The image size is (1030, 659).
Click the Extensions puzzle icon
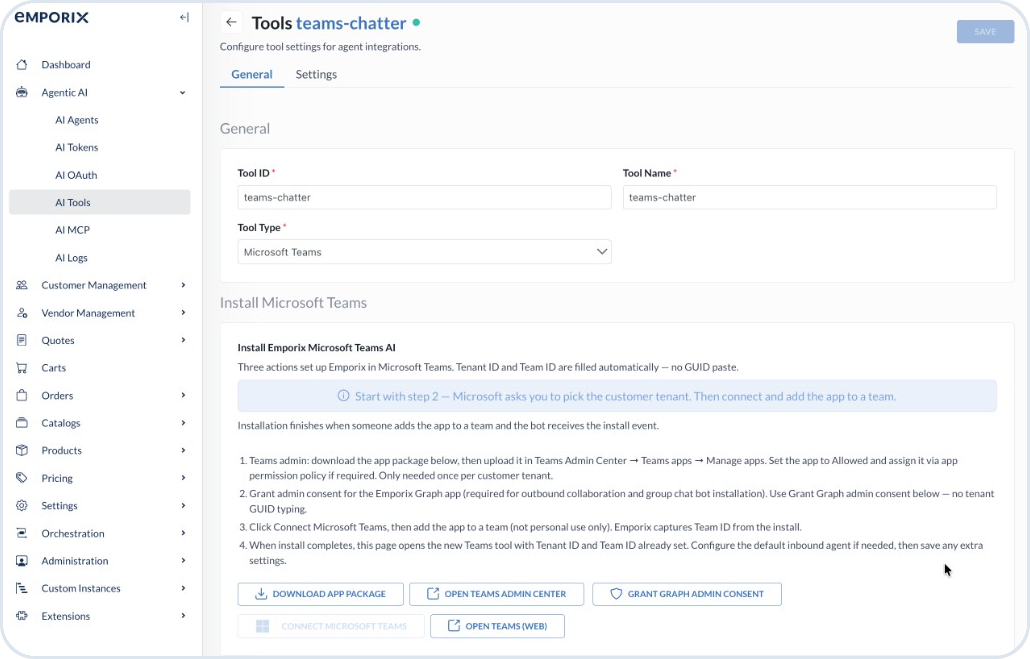tap(22, 616)
